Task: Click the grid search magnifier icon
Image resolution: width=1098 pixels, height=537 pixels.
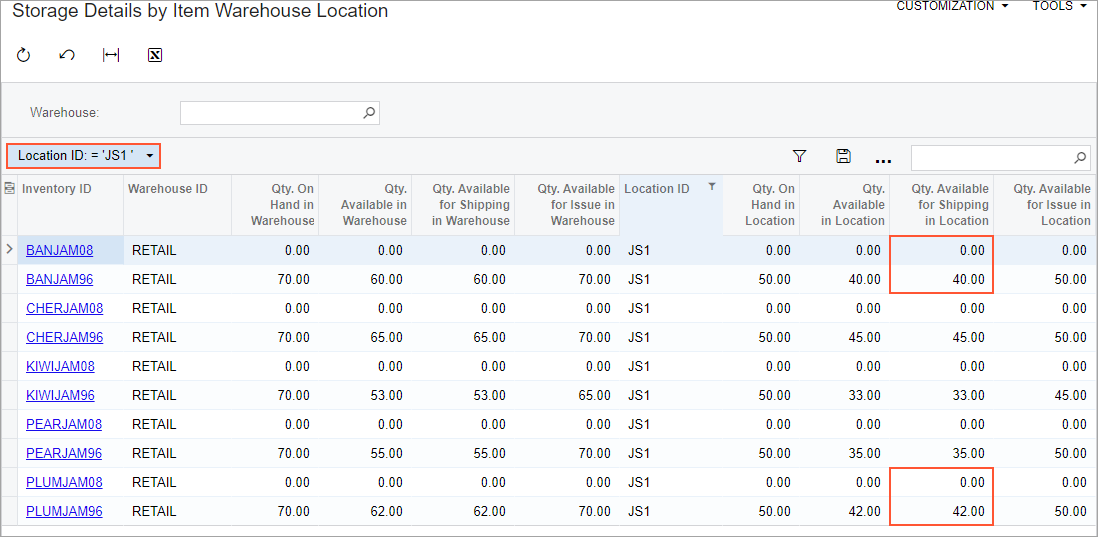Action: click(1080, 157)
